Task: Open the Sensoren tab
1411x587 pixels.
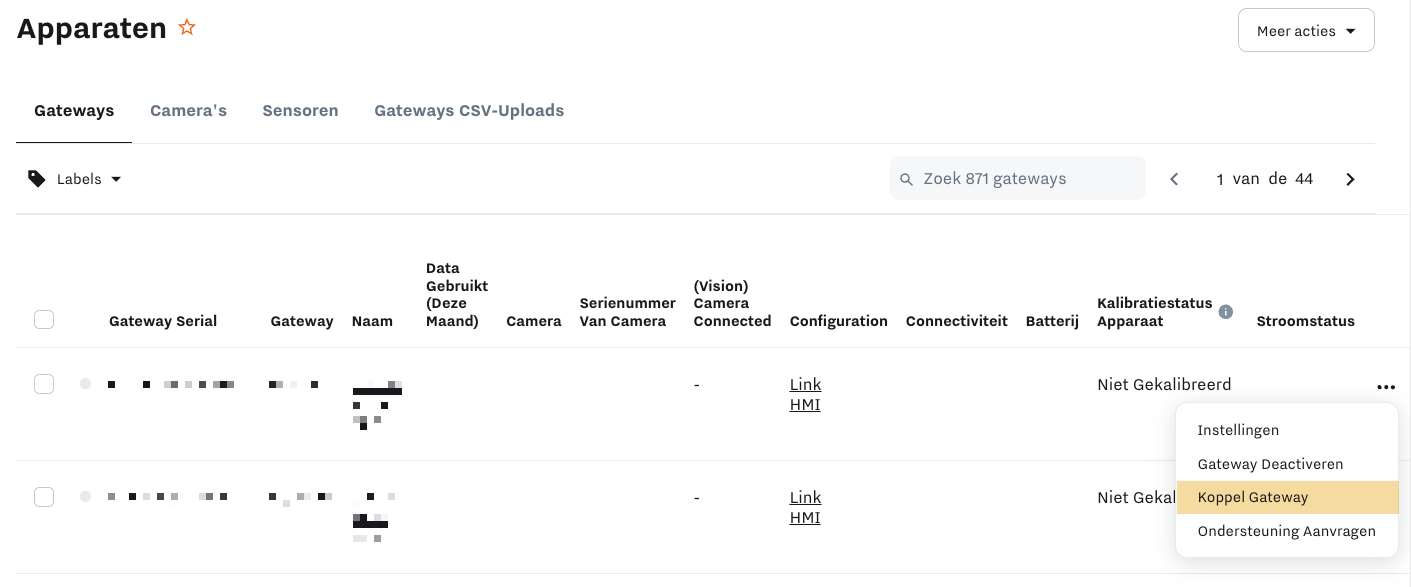Action: click(x=300, y=111)
